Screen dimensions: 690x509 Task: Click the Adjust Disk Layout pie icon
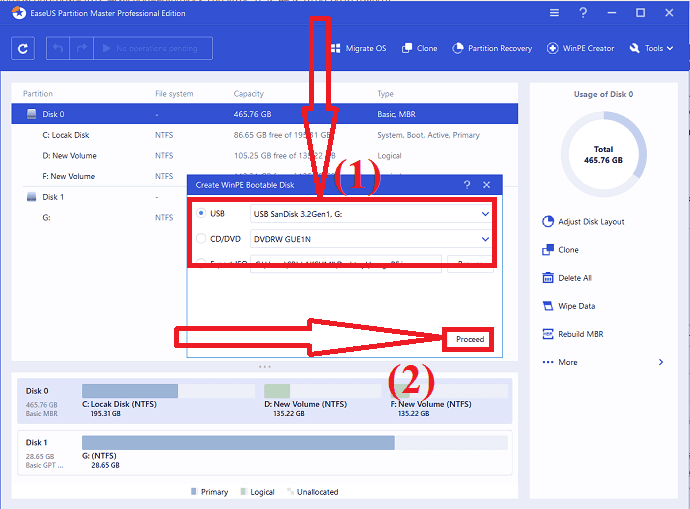coord(548,221)
